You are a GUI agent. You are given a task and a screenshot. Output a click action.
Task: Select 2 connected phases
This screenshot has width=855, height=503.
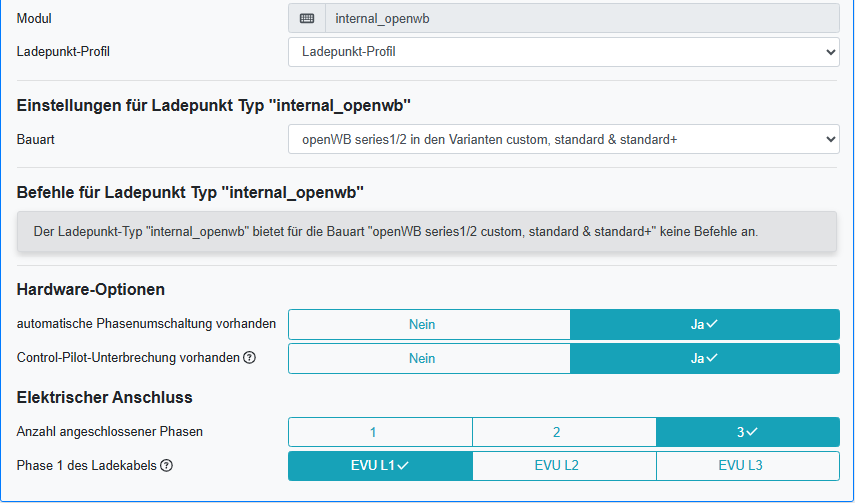(564, 432)
